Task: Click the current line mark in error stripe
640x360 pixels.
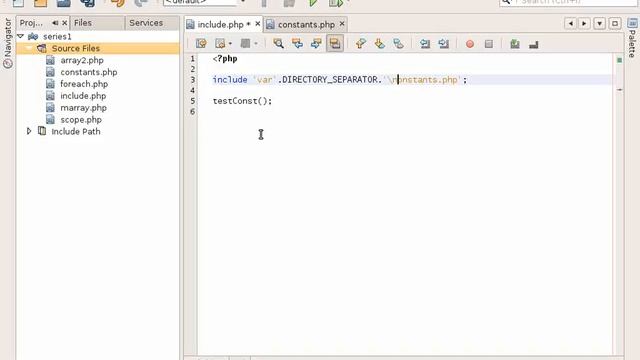Action: [x=619, y=90]
